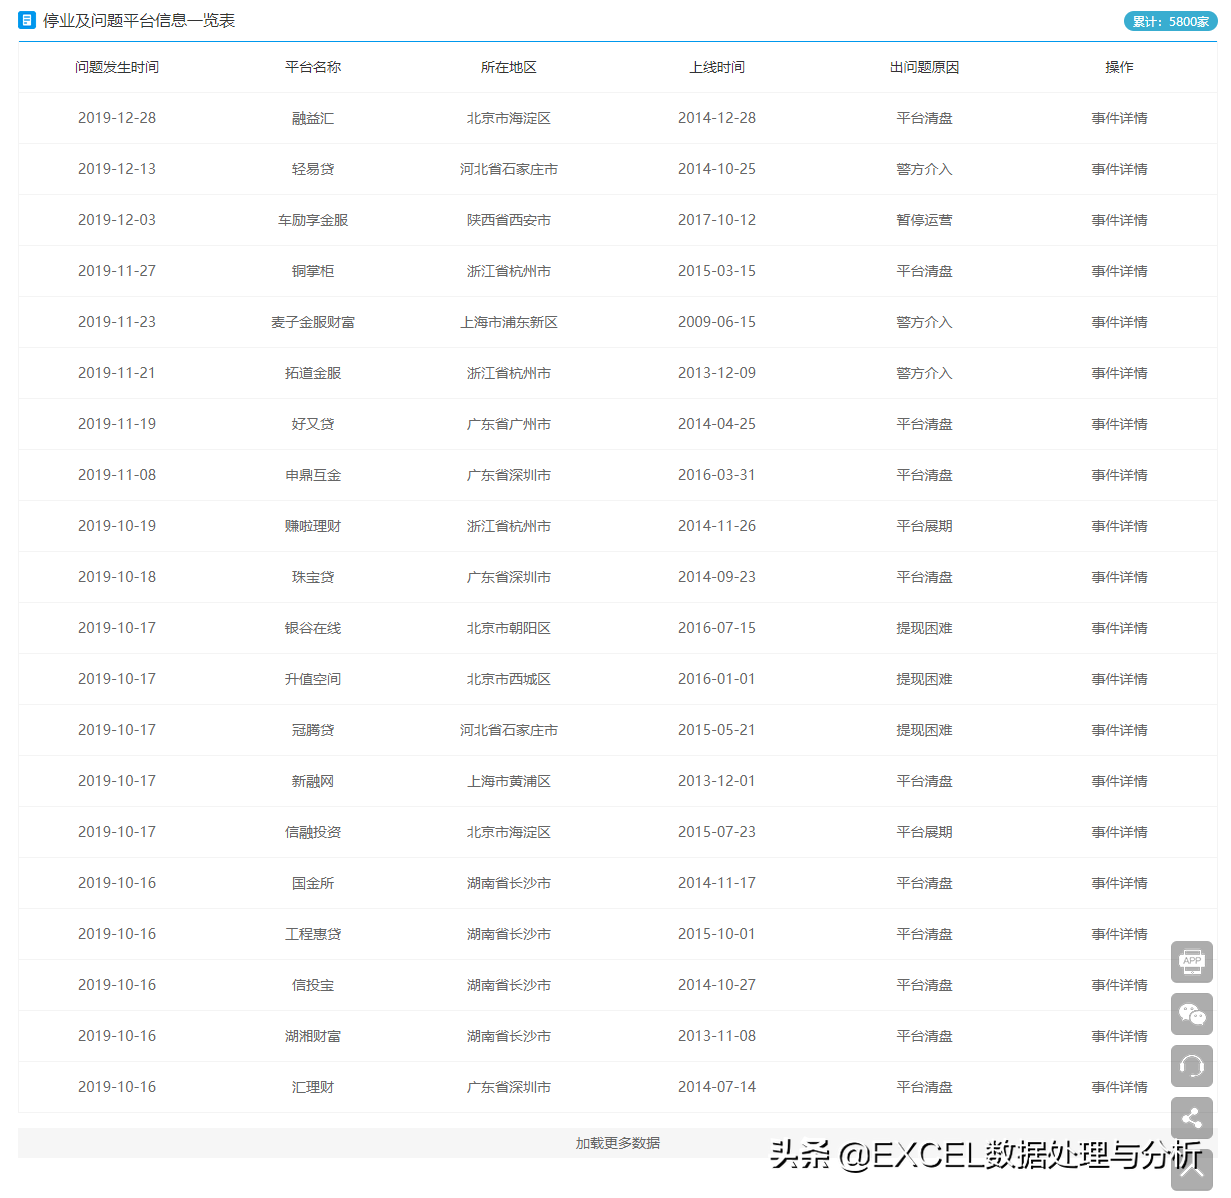
Task: View 事件详情 for 湖湘财富
Action: coord(1119,1036)
